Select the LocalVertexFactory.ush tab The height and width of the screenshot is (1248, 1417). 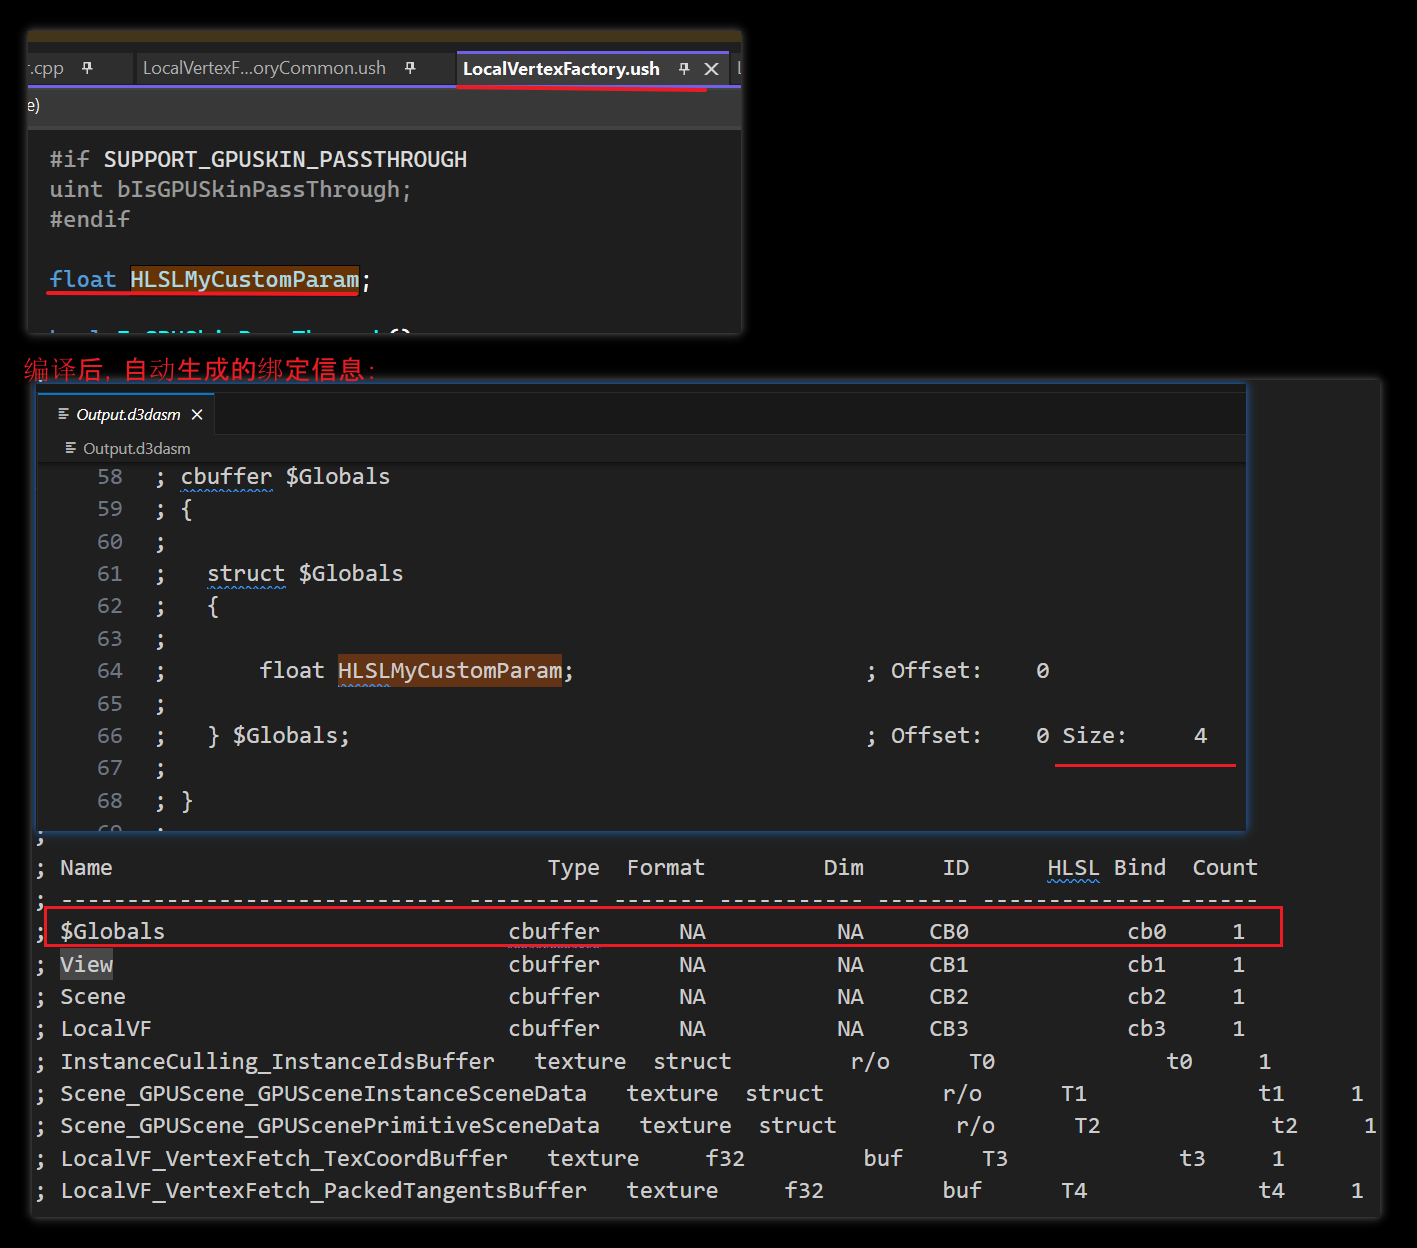click(x=560, y=69)
